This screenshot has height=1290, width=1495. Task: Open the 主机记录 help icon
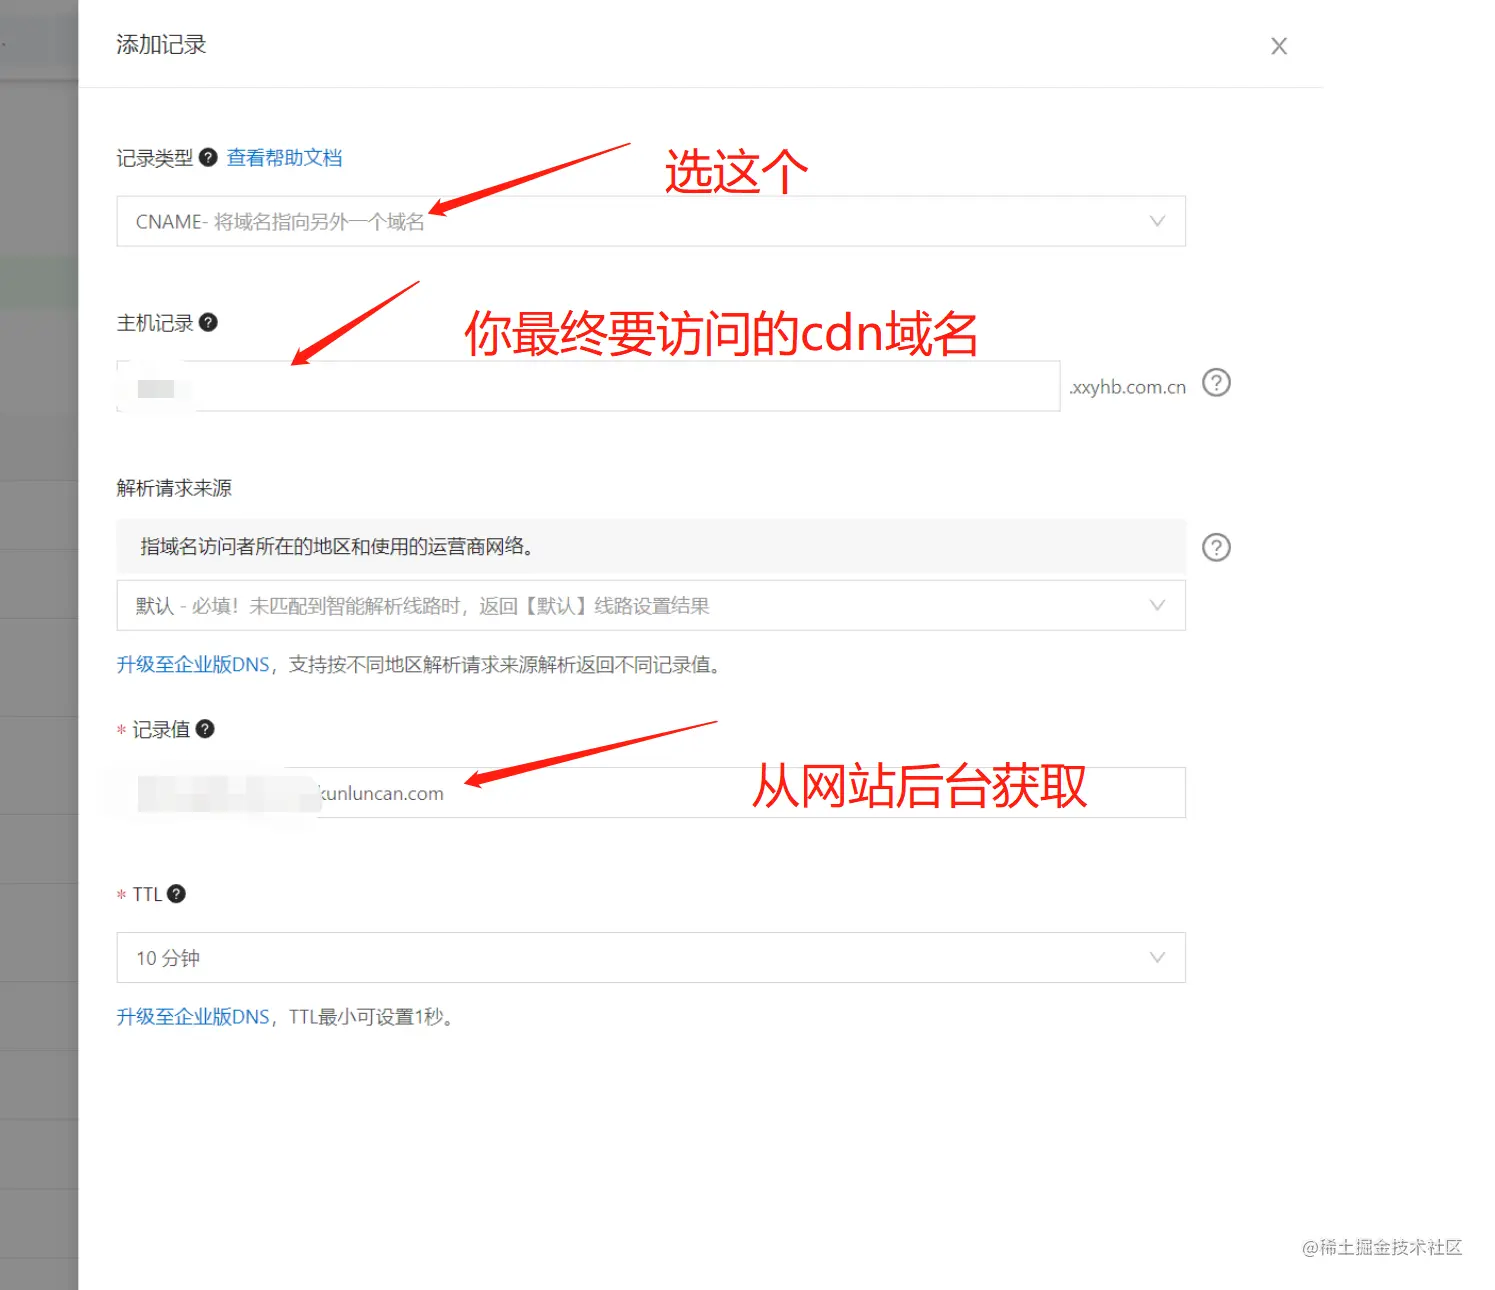[x=208, y=322]
